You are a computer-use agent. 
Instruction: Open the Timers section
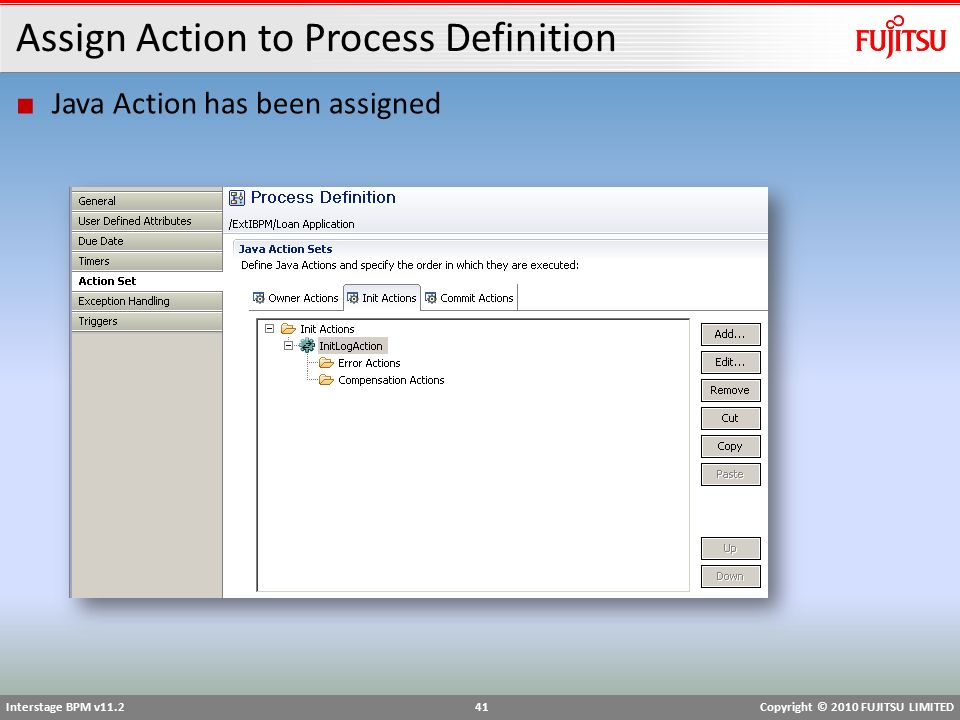click(147, 261)
